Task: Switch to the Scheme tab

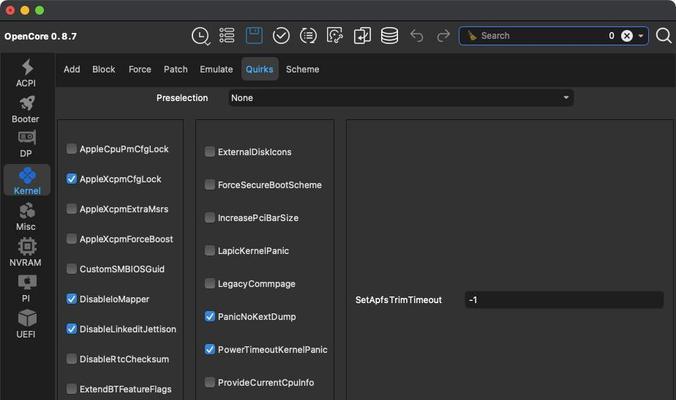Action: [x=302, y=69]
